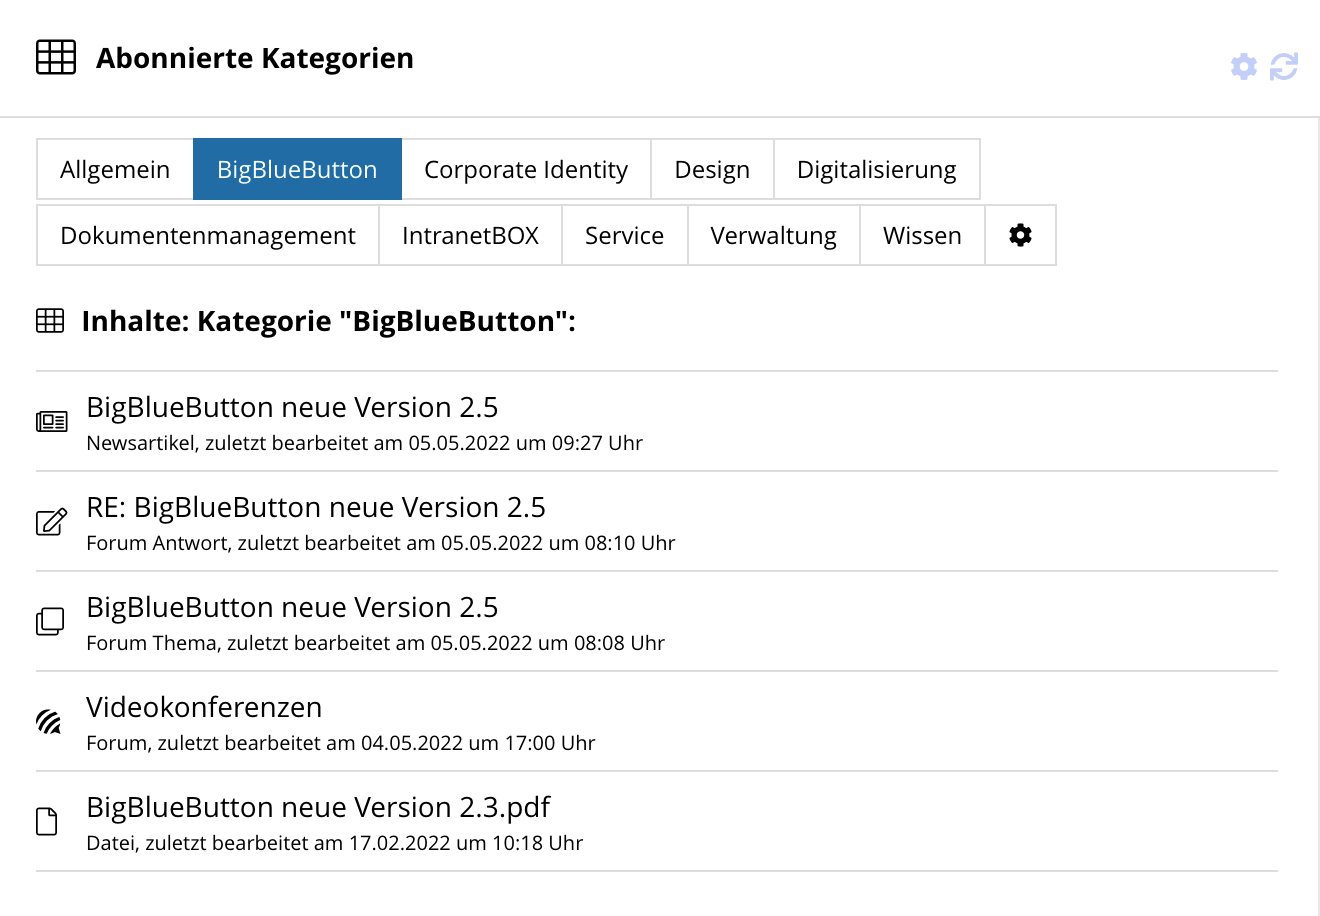1320x916 pixels.
Task: Select the Dokumentenmanagement tab
Action: pyautogui.click(x=208, y=235)
